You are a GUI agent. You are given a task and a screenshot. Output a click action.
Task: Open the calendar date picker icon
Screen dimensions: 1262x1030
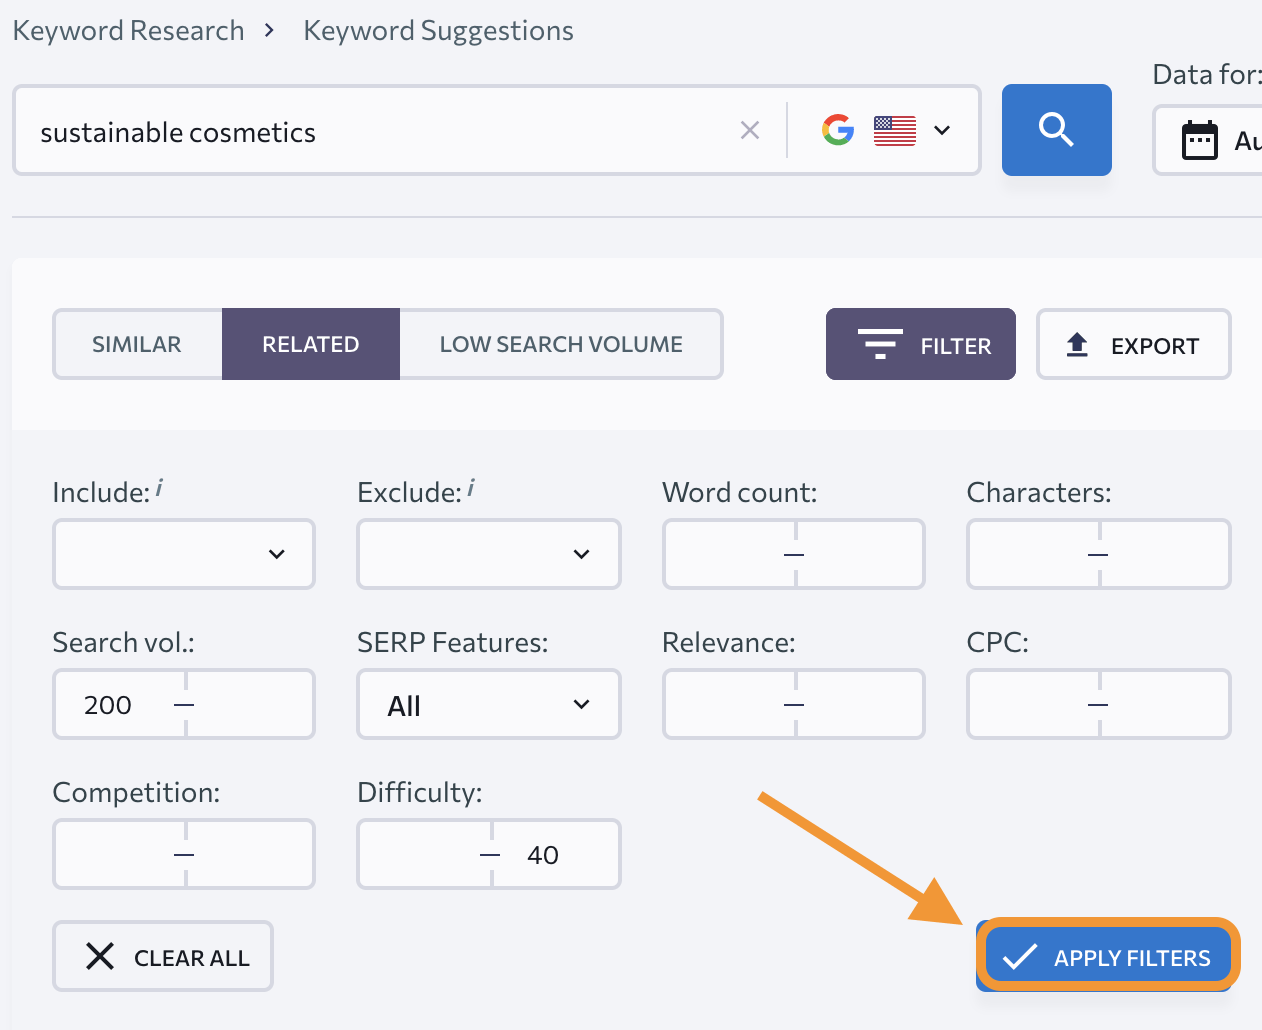[1199, 140]
